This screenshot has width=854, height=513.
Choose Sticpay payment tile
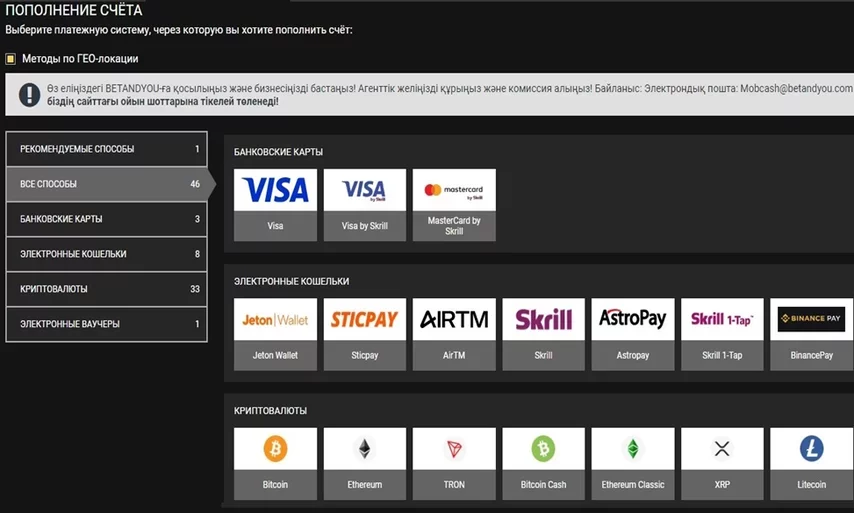pos(364,334)
